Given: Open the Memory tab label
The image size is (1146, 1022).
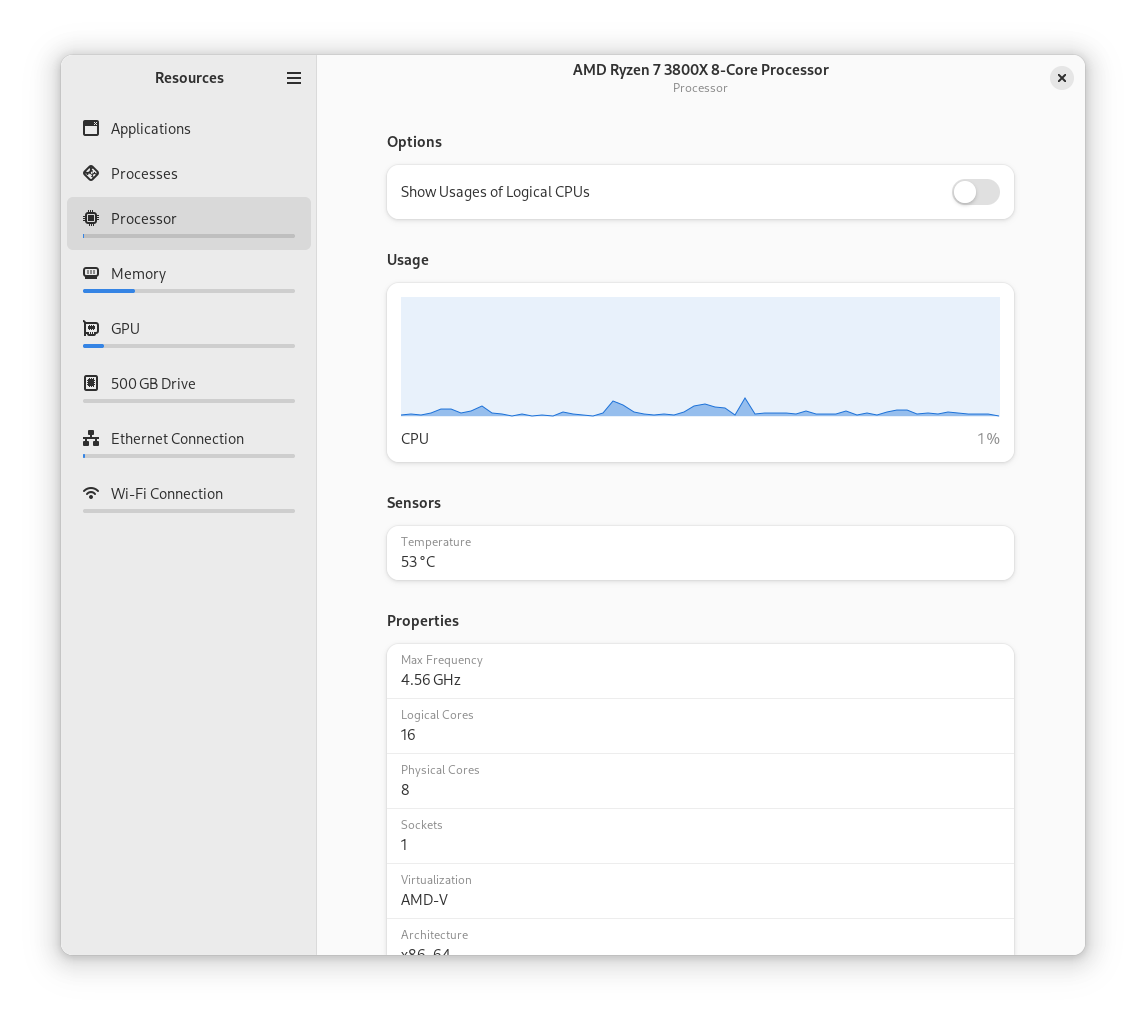Looking at the screenshot, I should pos(138,273).
